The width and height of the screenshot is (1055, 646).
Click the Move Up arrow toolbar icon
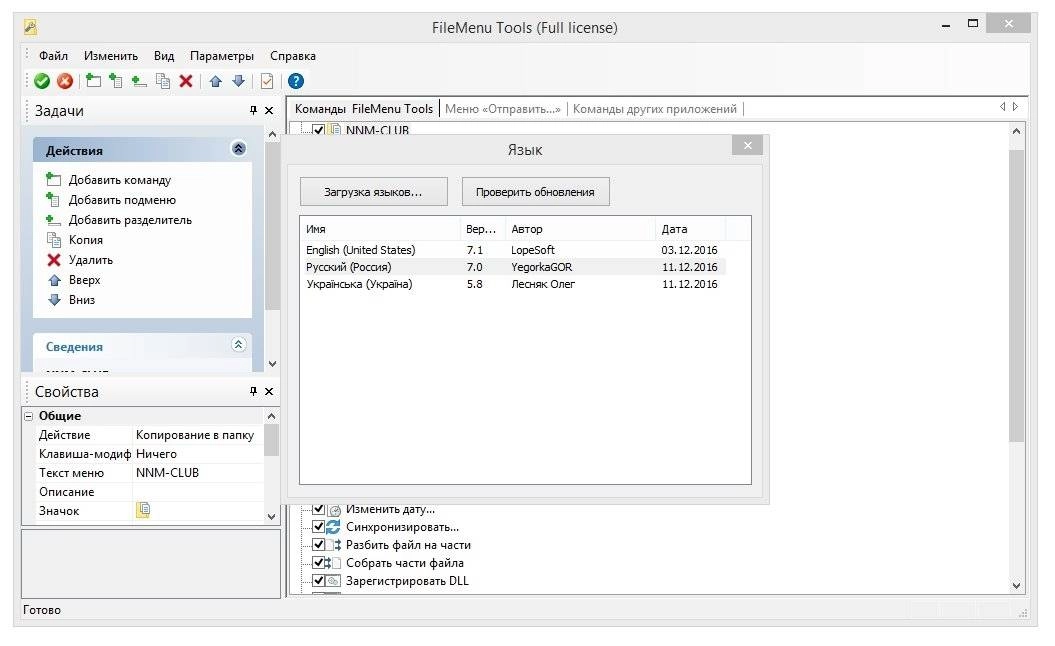tap(215, 81)
